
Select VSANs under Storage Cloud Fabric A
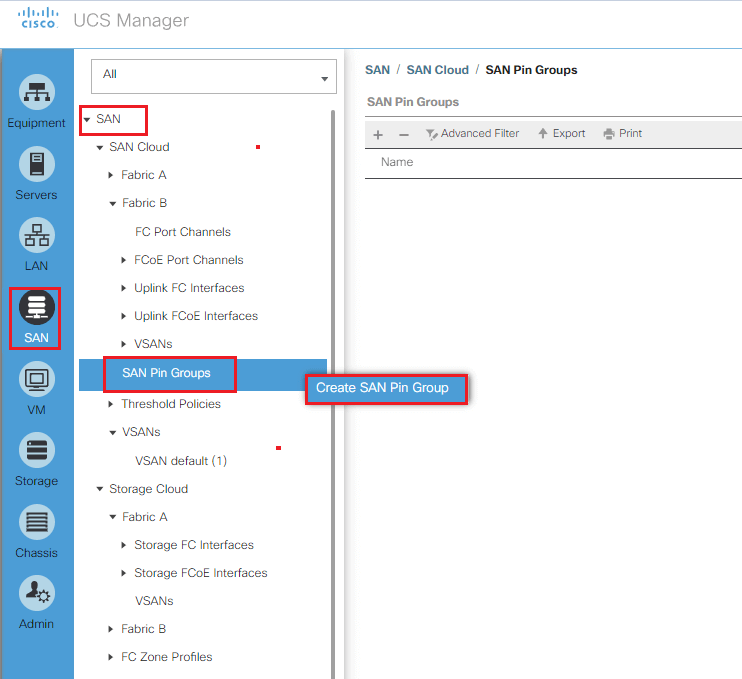click(x=154, y=601)
